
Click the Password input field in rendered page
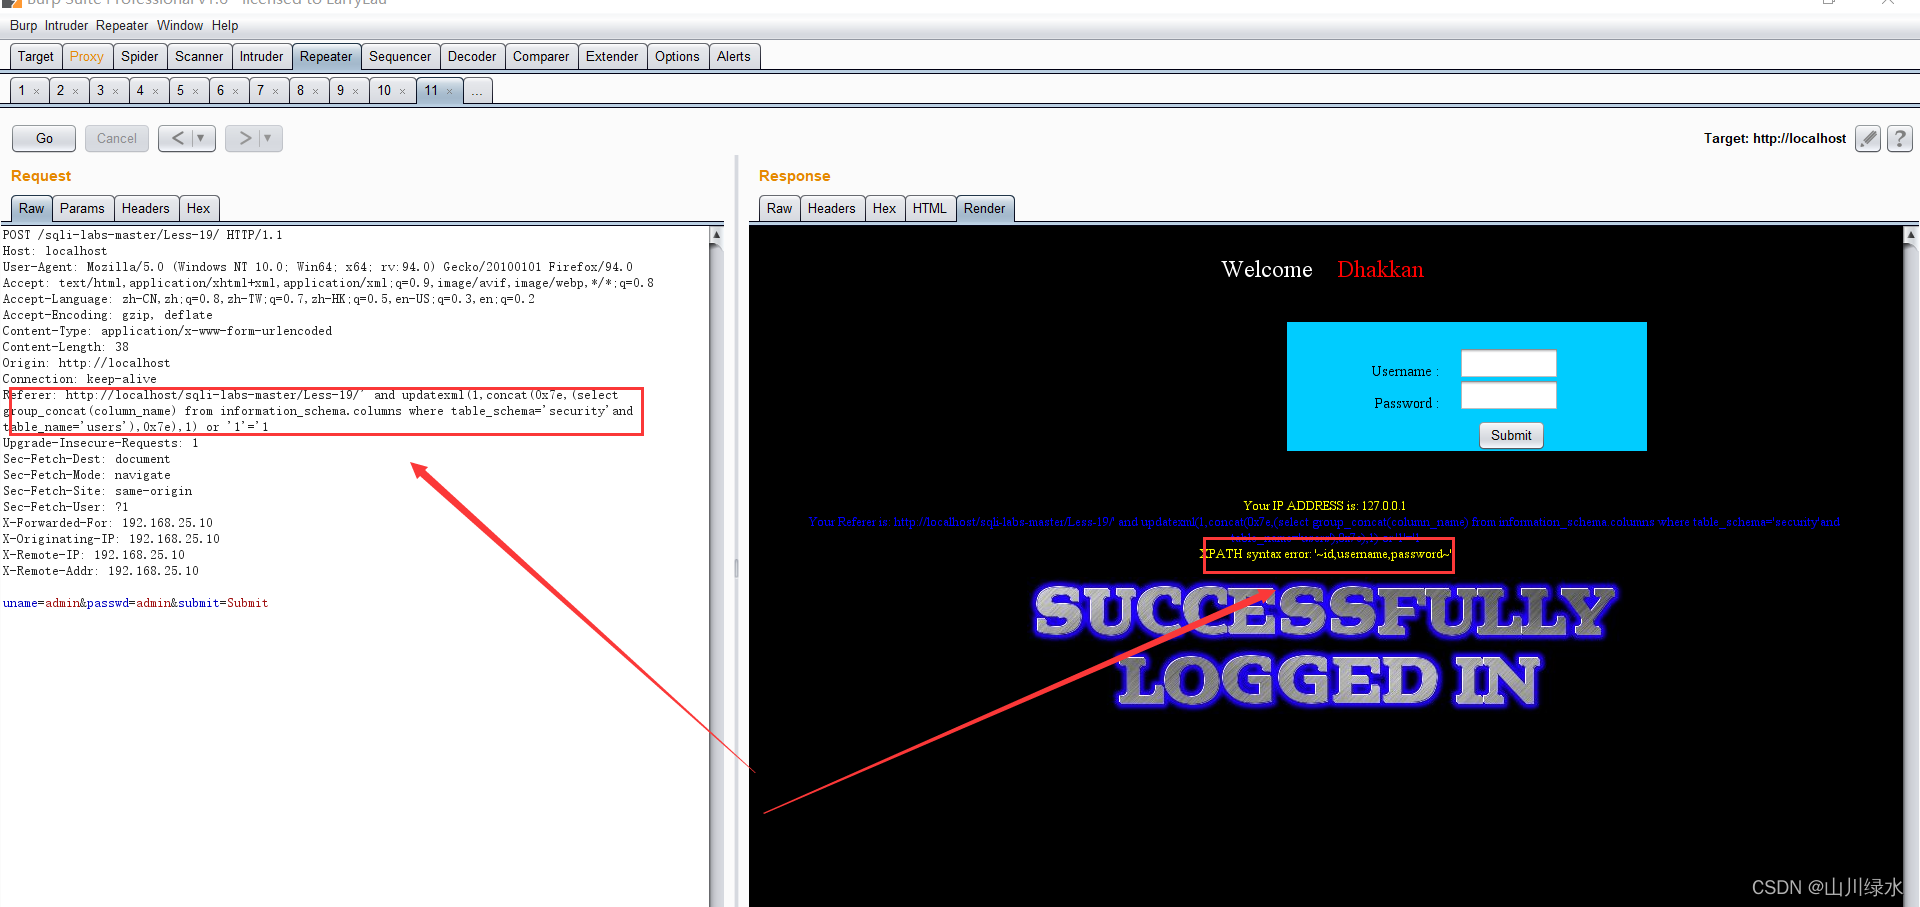tap(1508, 396)
